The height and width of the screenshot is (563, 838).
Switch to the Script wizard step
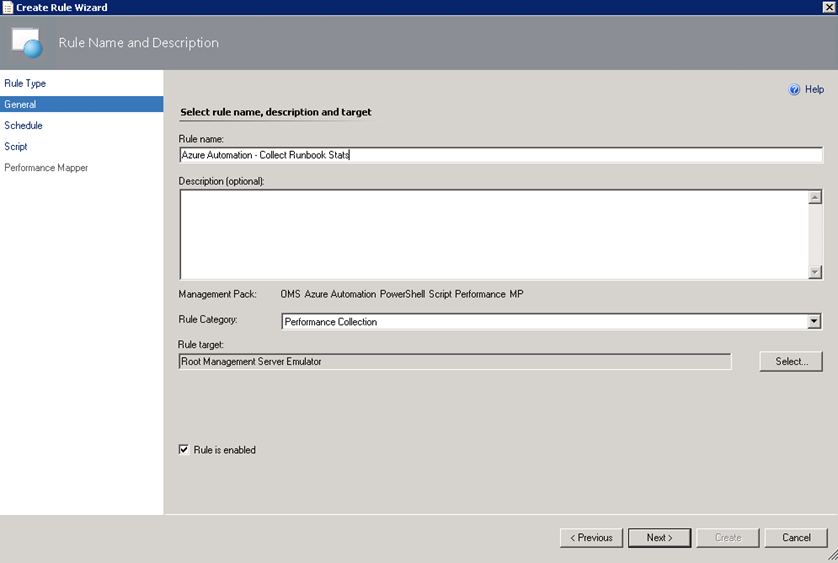(16, 146)
